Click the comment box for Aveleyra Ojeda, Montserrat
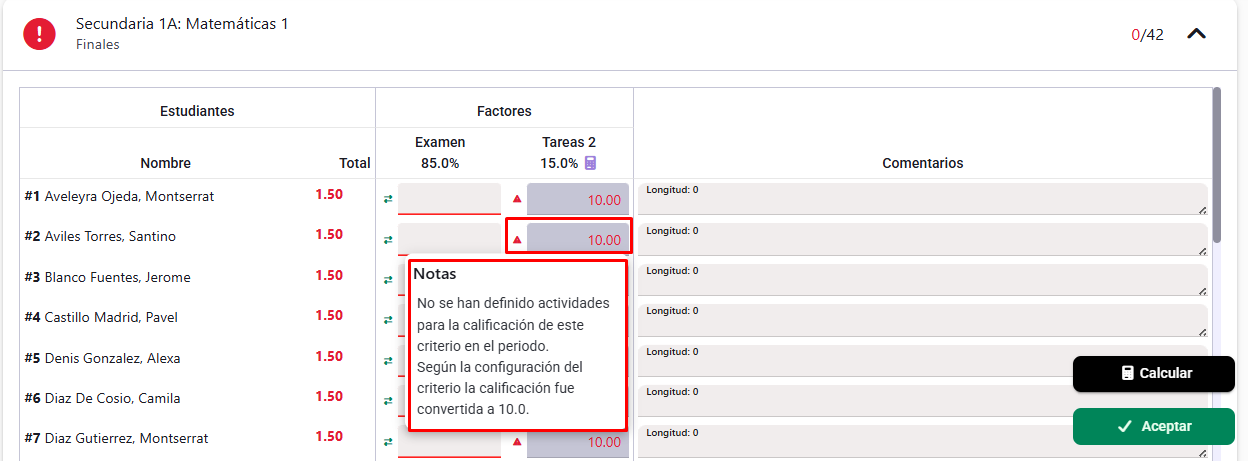Screen dimensions: 1248x461 (921, 199)
